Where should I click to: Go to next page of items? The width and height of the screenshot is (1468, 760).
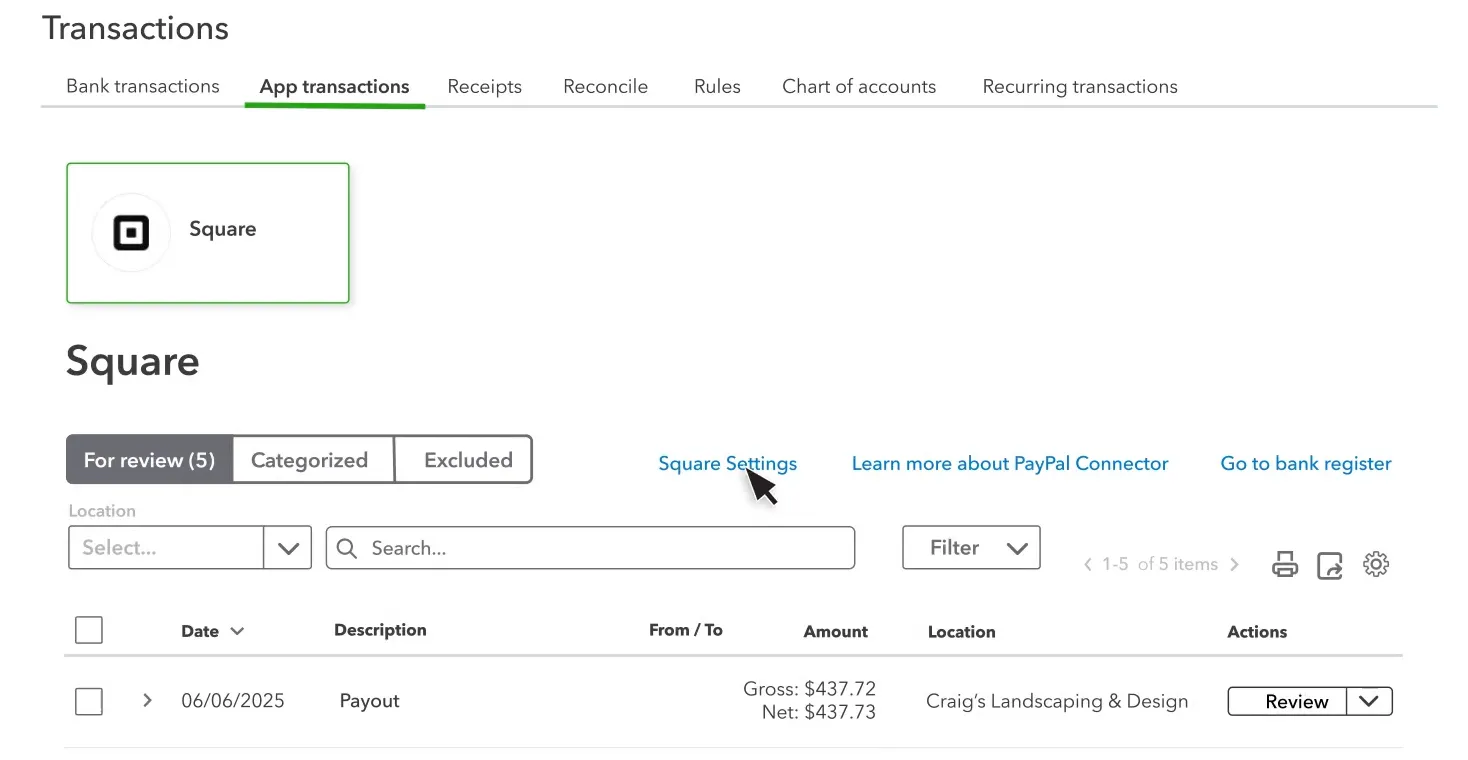1235,565
